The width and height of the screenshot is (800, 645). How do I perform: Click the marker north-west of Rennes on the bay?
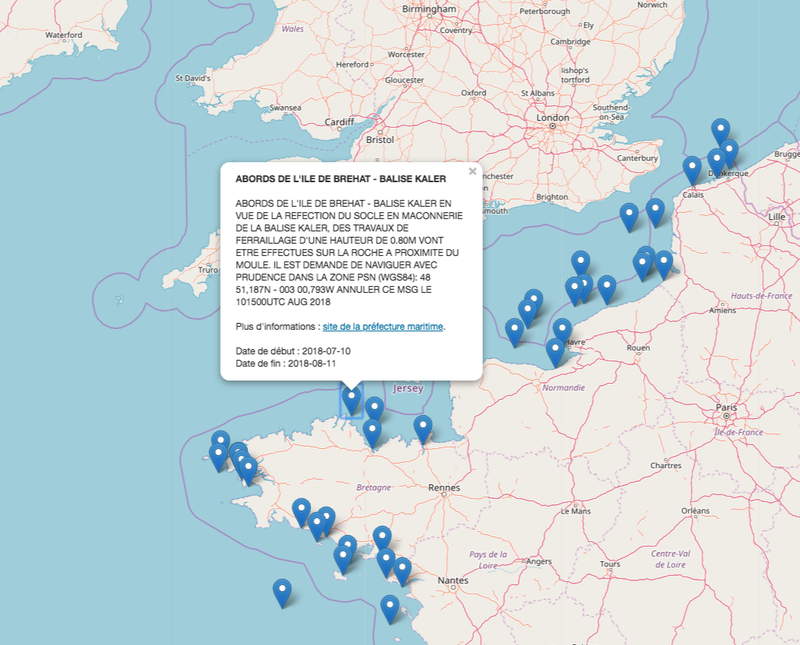pos(423,429)
